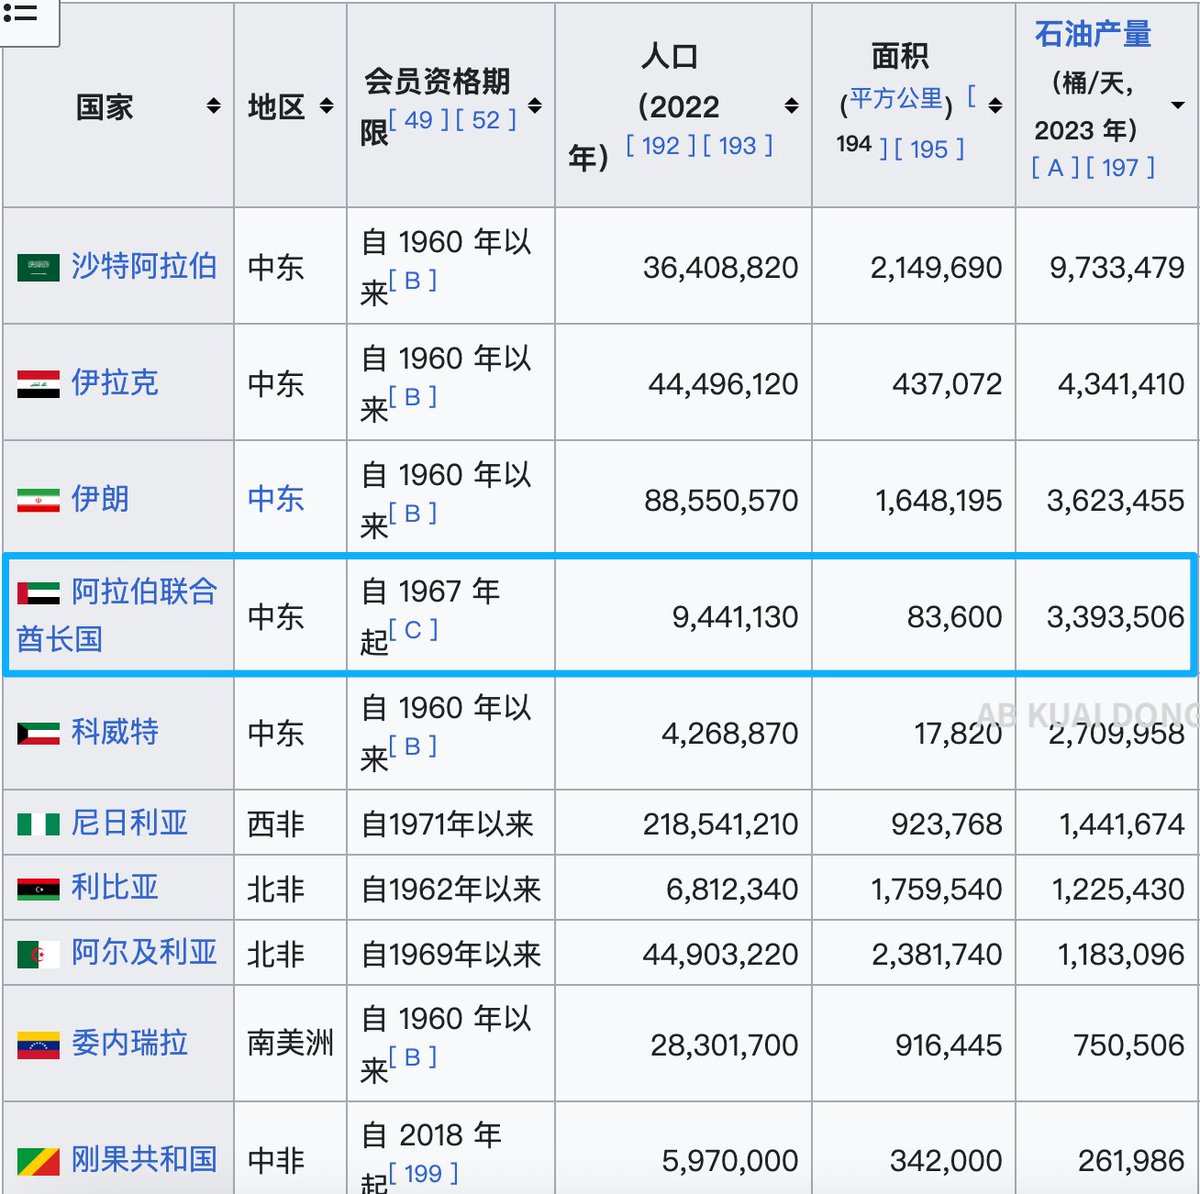Select population value 218,541,210
This screenshot has width=1200, height=1194.
coord(721,824)
